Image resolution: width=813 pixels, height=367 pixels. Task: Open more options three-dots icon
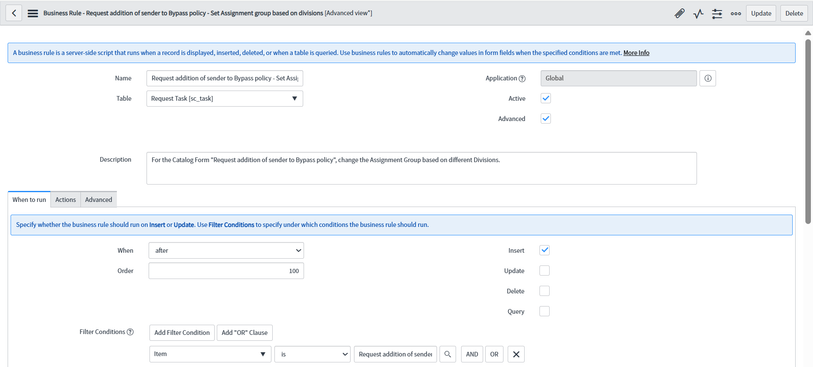[x=735, y=13]
